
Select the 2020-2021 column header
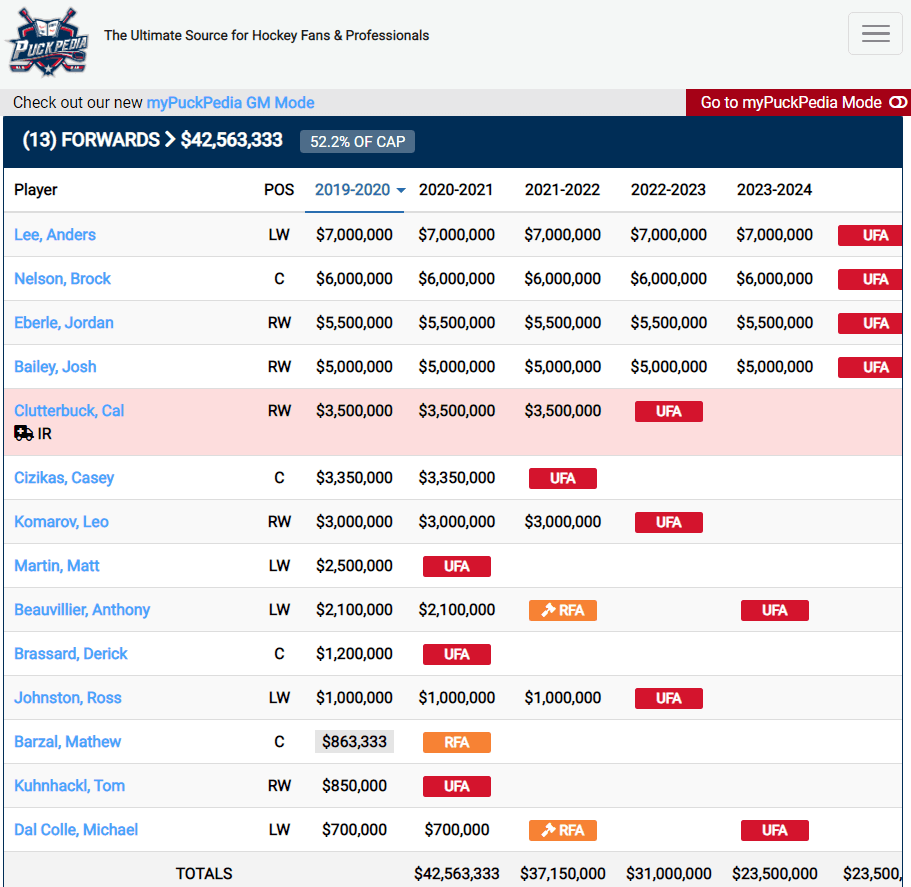(456, 190)
